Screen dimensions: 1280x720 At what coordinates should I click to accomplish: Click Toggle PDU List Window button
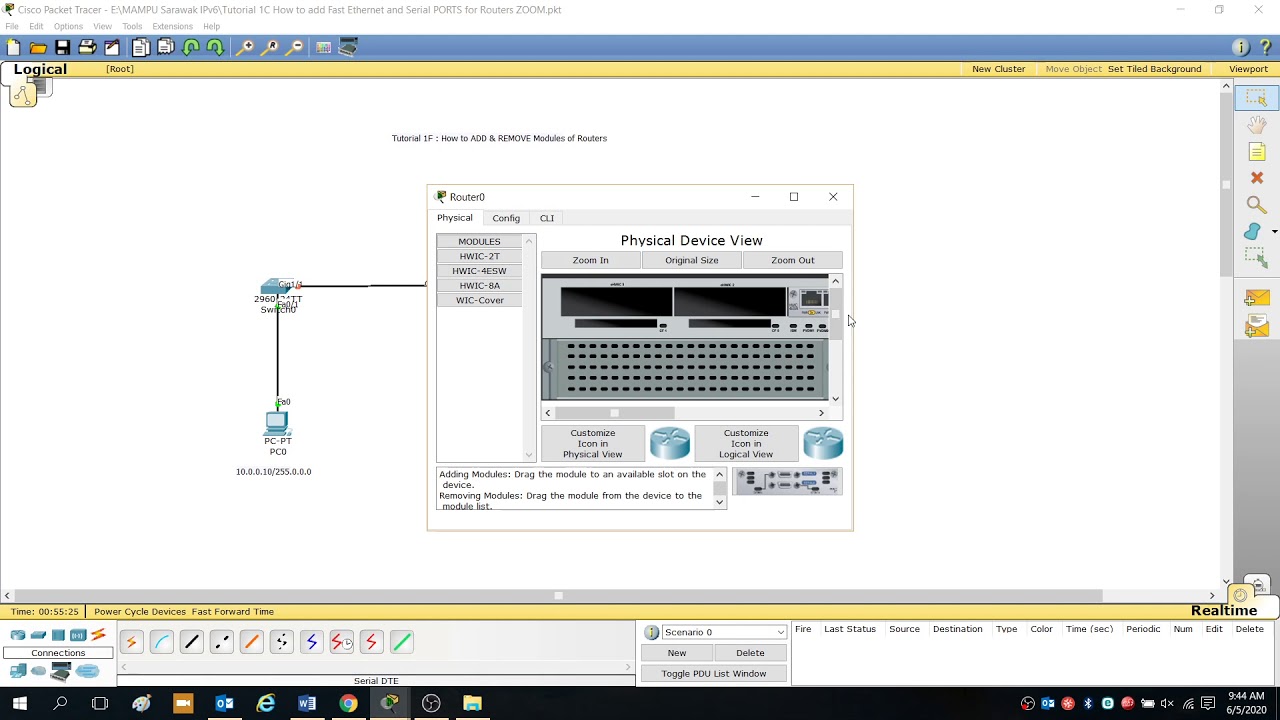[714, 673]
